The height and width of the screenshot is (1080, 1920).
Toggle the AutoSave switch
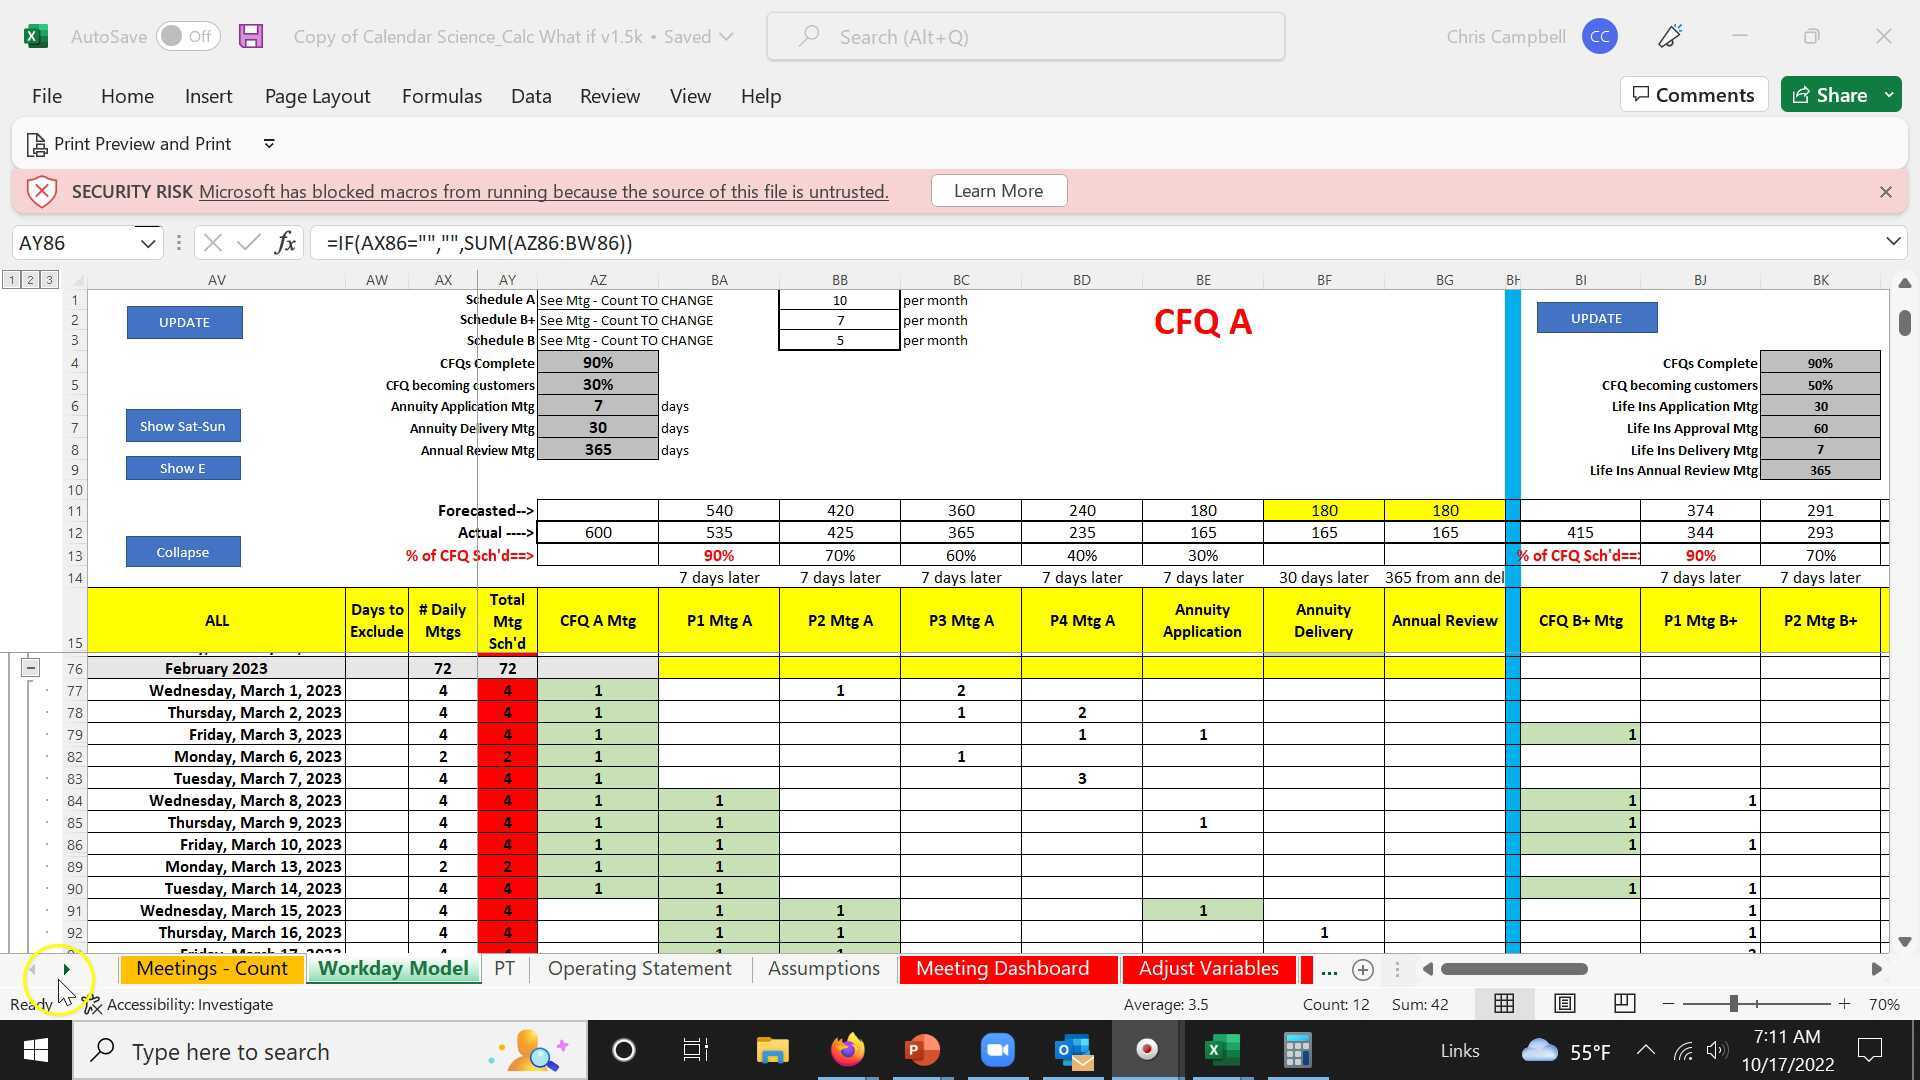click(188, 37)
